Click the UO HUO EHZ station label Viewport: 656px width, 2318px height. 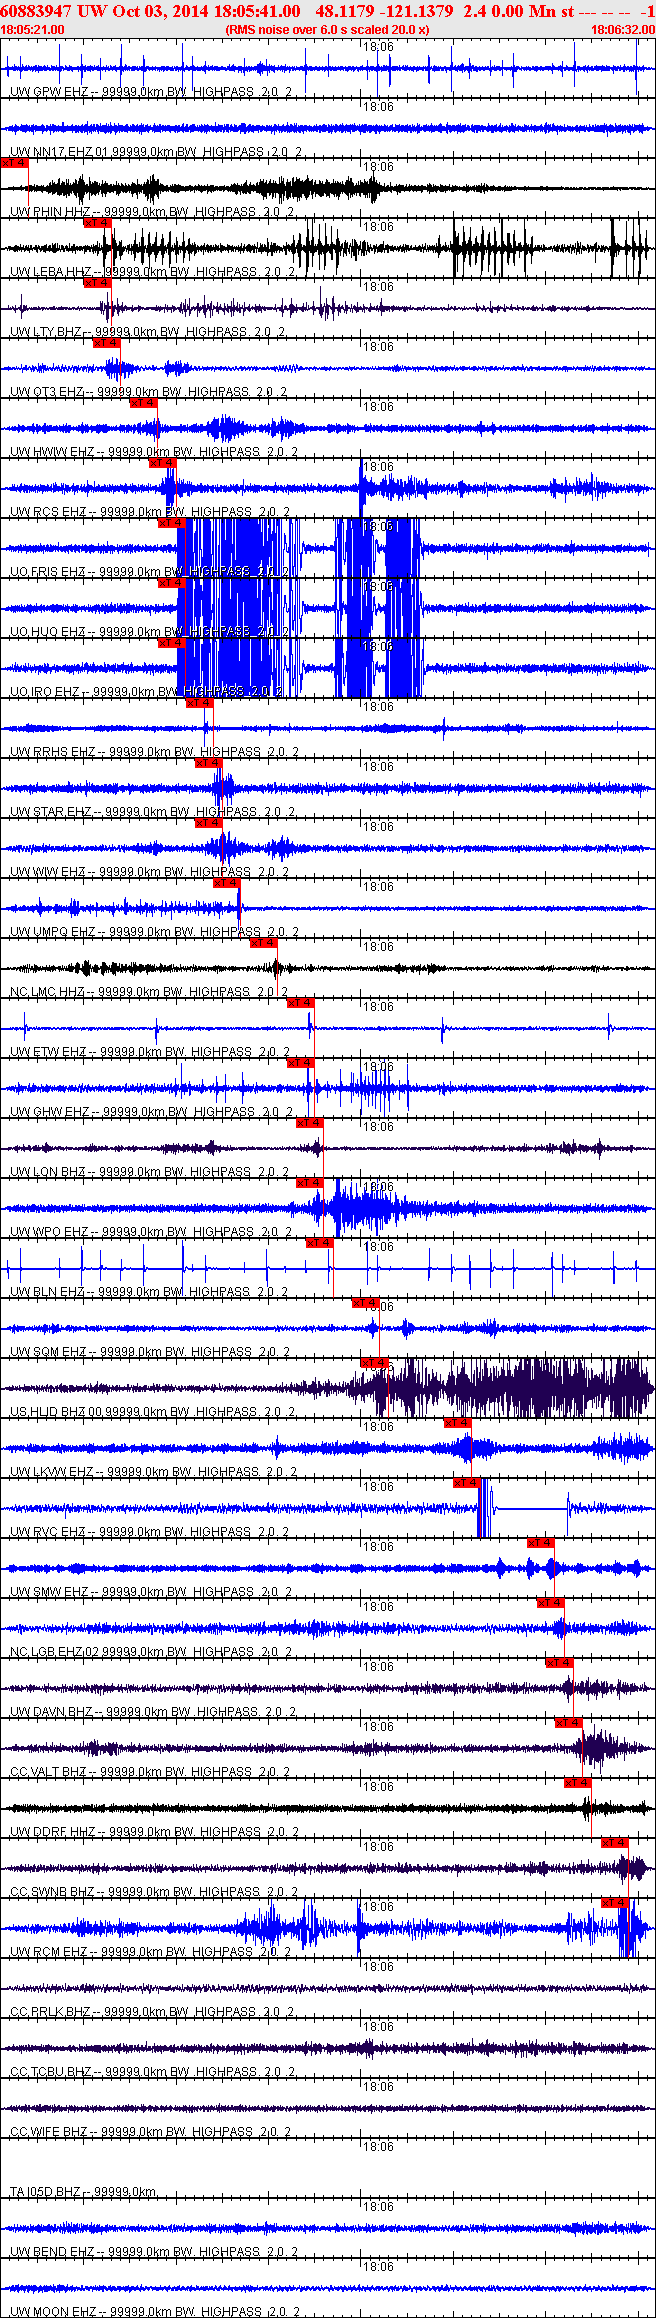(149, 632)
